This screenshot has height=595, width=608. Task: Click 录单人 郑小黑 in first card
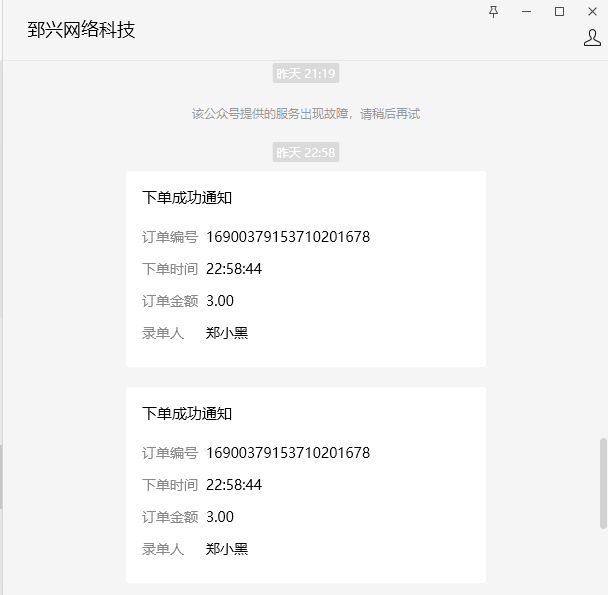click(x=227, y=333)
